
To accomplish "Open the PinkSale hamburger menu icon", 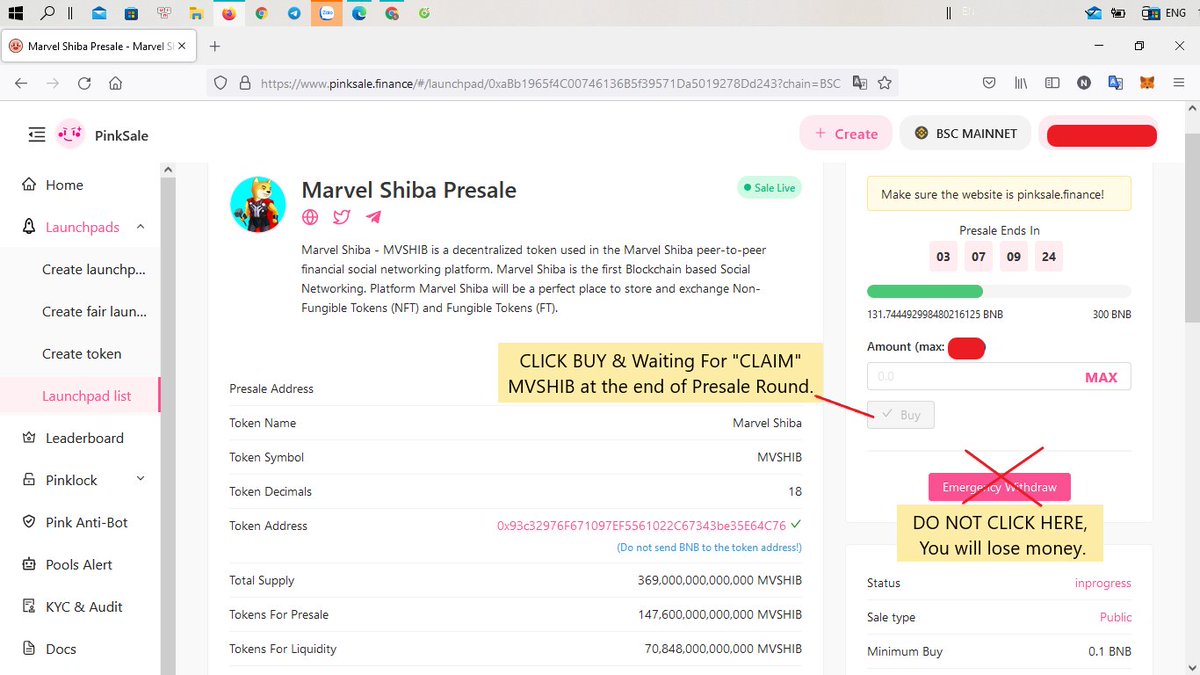I will pyautogui.click(x=37, y=134).
